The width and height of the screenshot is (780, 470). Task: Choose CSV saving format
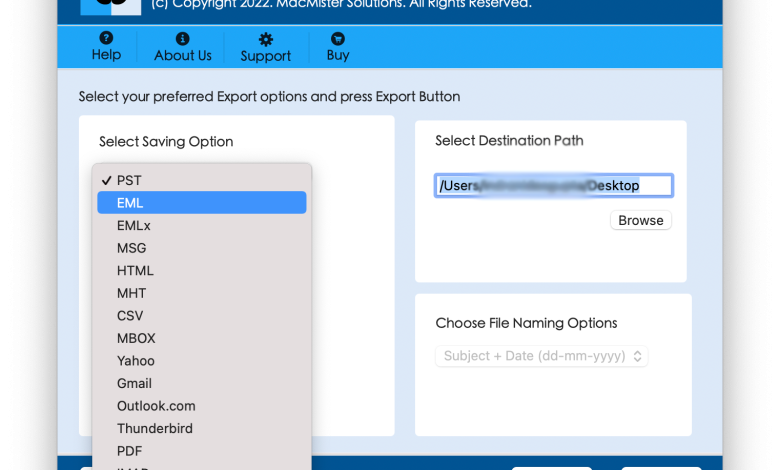[201, 315]
